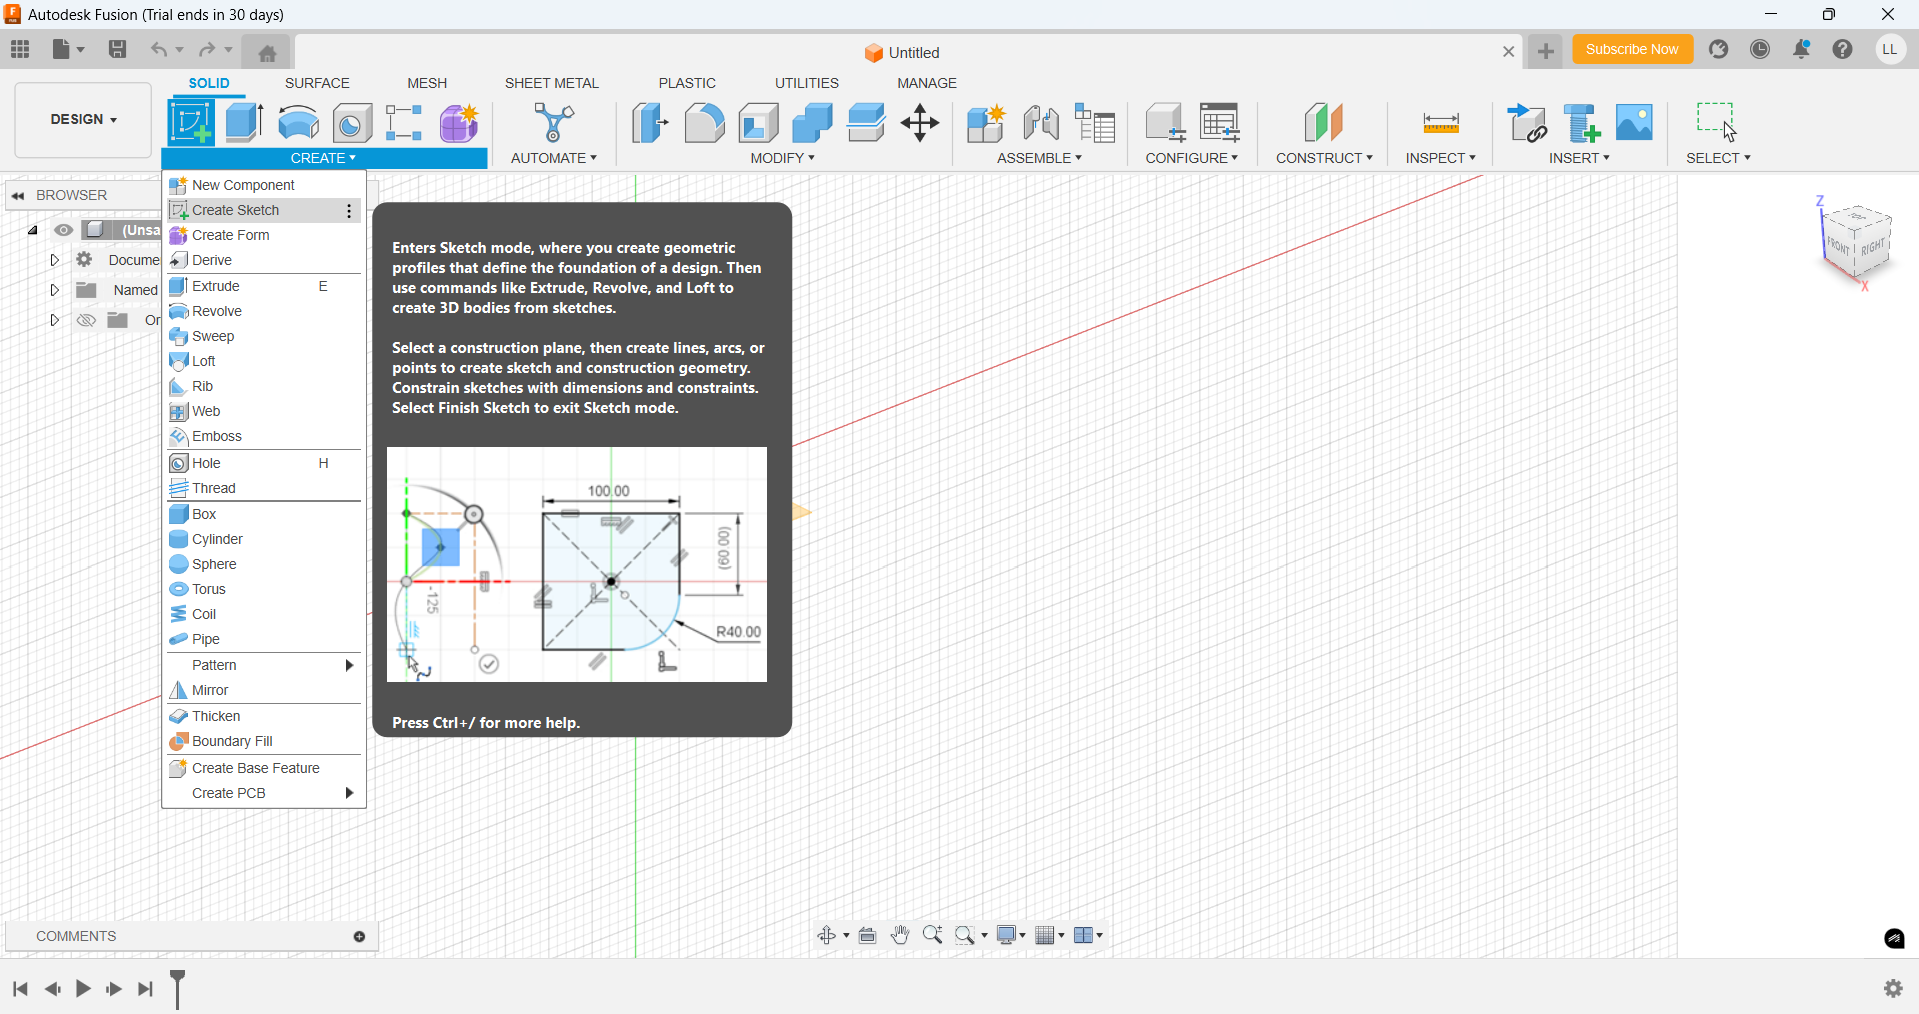The height and width of the screenshot is (1014, 1919).
Task: Choose Cylinder from the Create menu
Action: [264, 539]
